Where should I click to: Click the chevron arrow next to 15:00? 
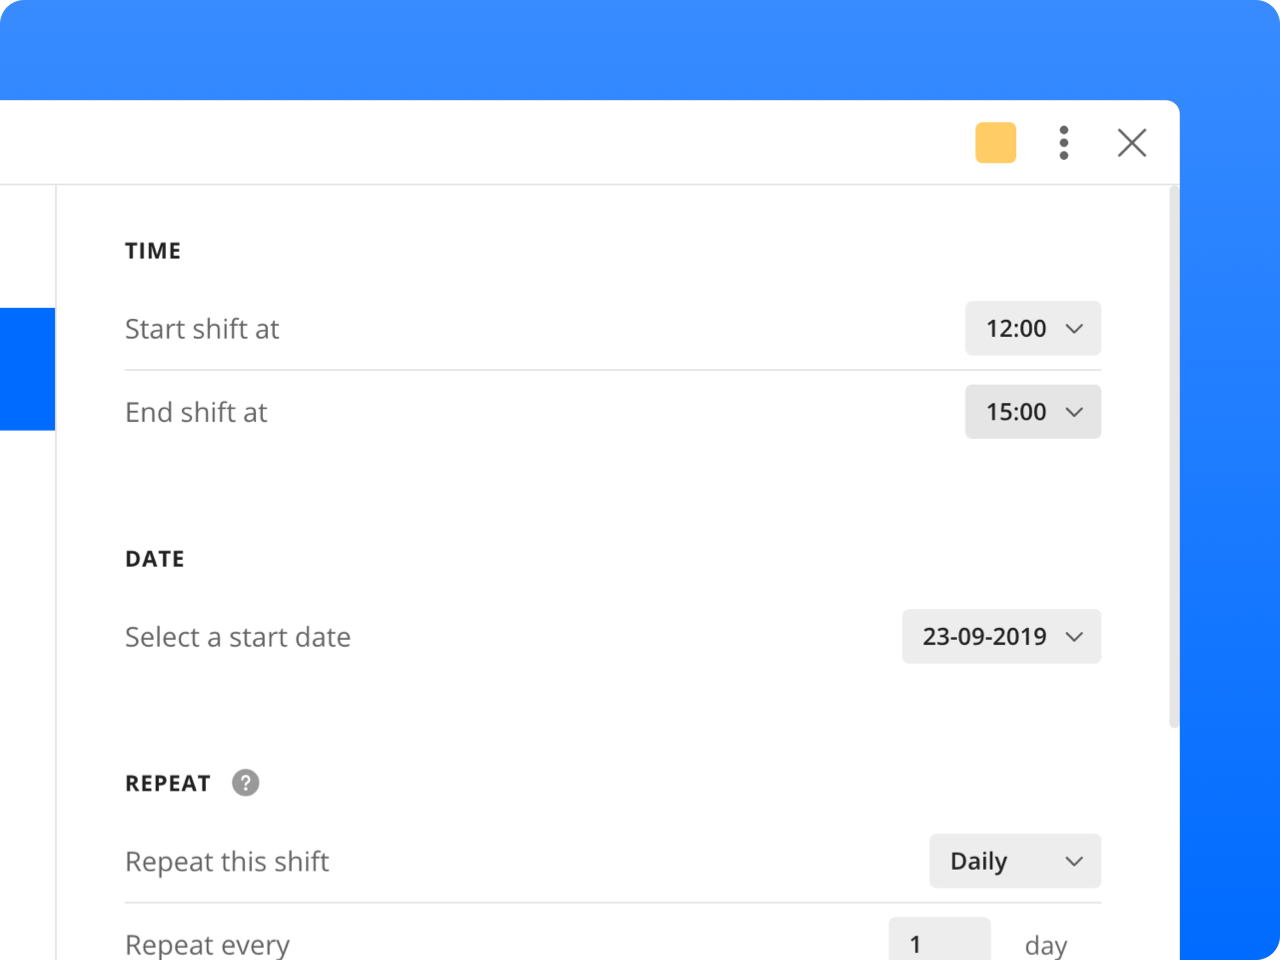(1075, 412)
